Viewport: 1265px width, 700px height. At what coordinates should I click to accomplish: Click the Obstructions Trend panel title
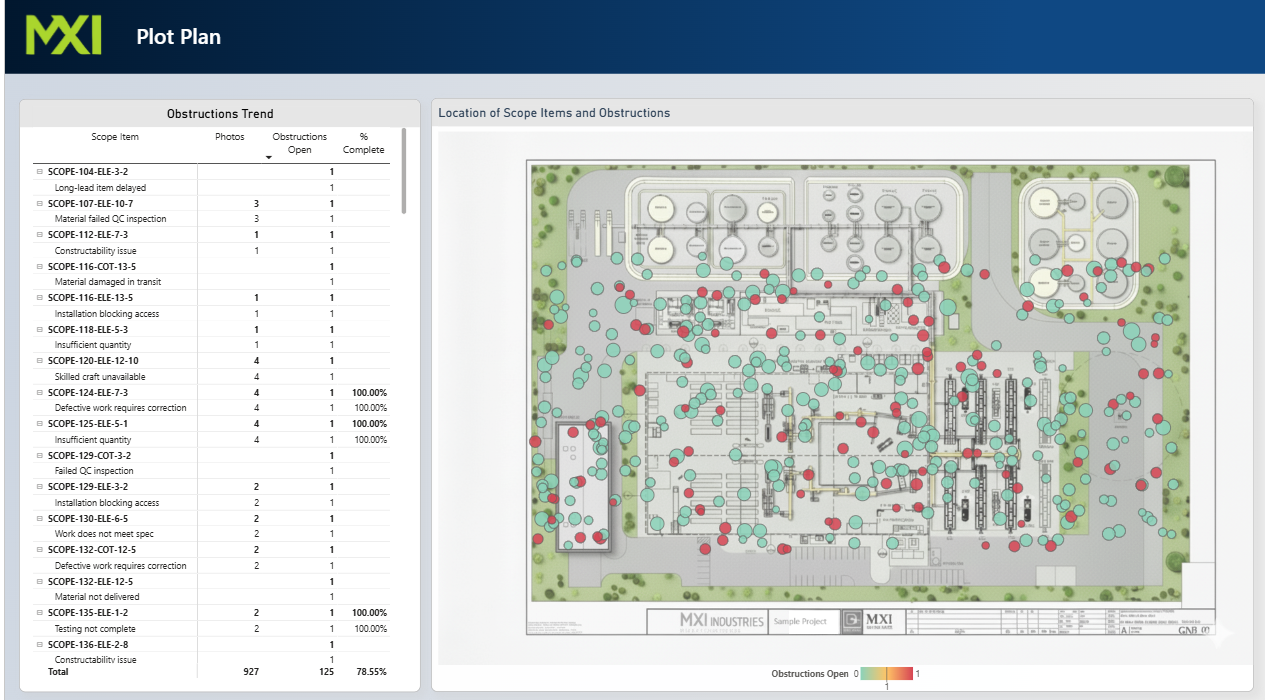[x=220, y=114]
